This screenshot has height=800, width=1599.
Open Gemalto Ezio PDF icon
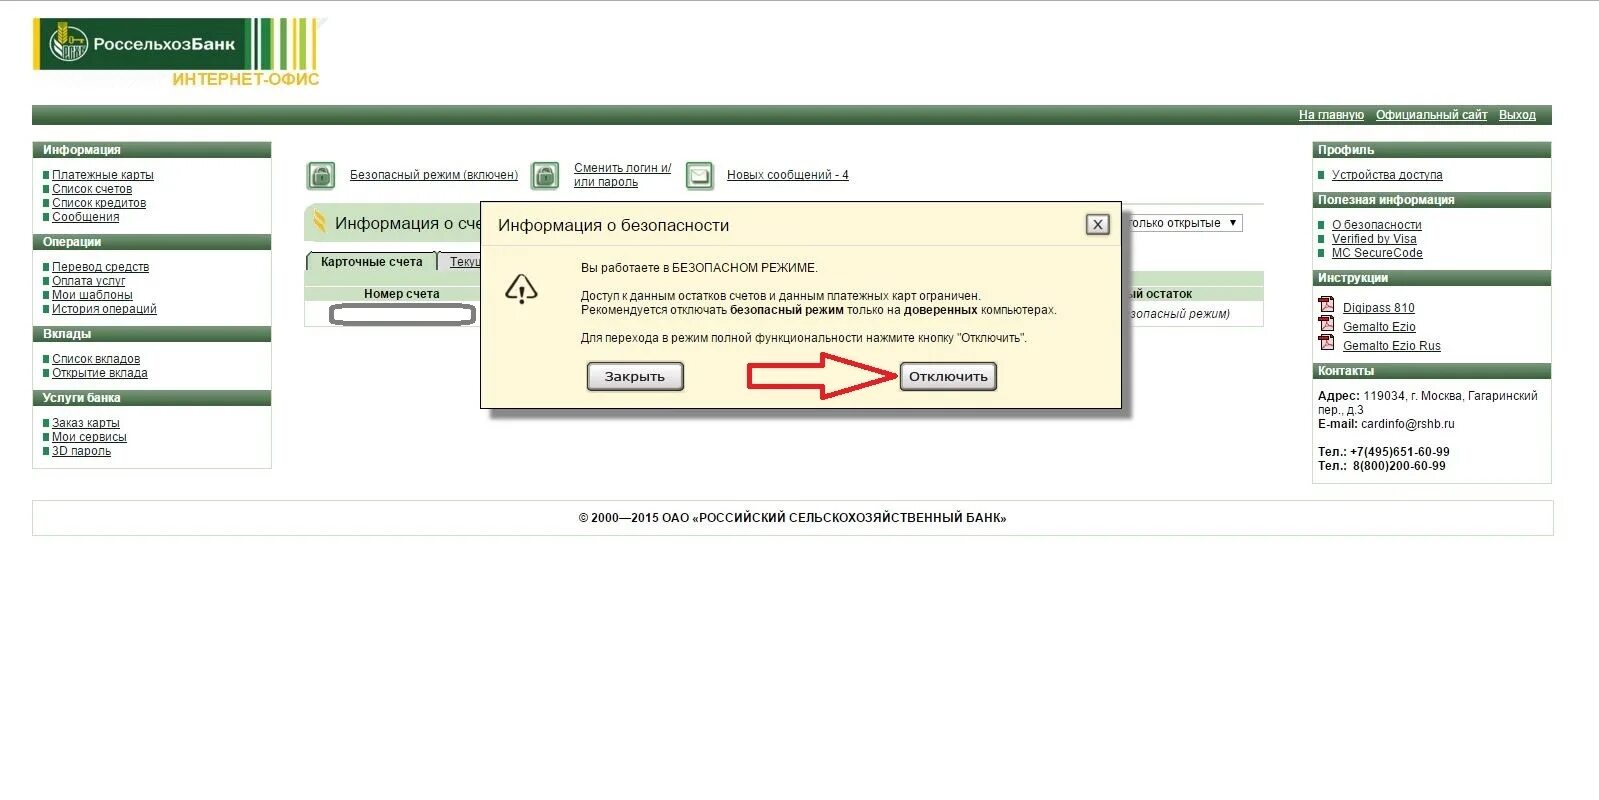[1326, 324]
